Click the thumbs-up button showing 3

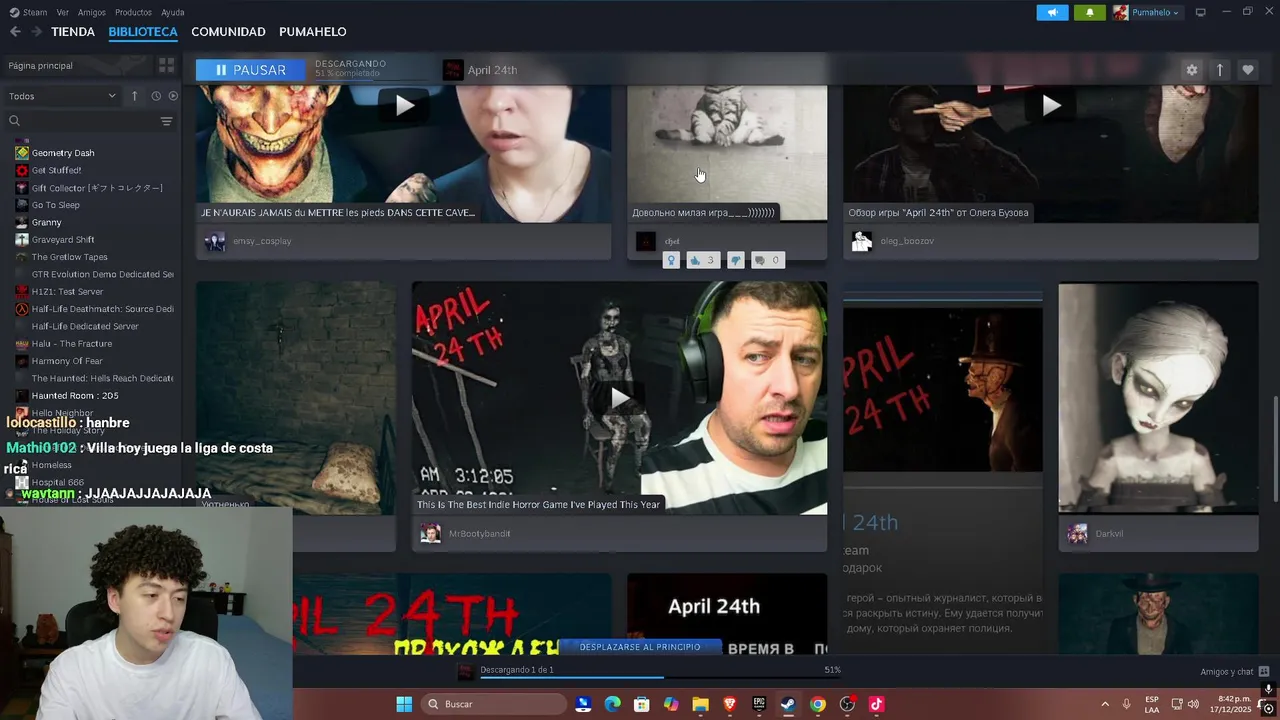pos(702,260)
